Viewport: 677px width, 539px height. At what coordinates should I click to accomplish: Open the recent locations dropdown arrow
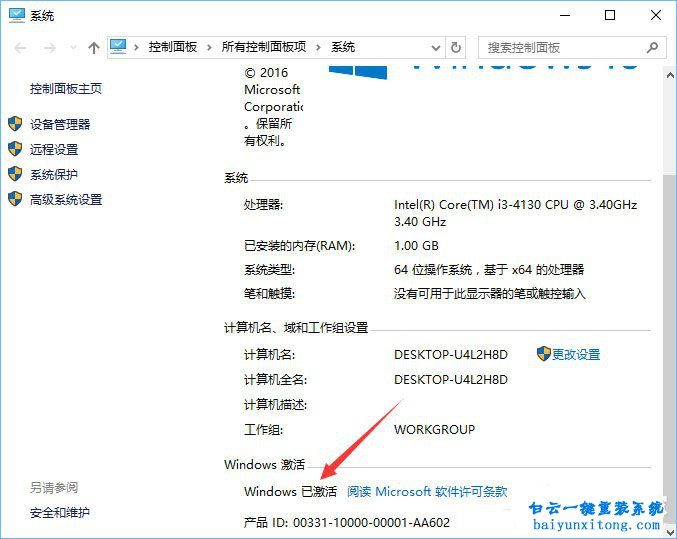pos(73,48)
